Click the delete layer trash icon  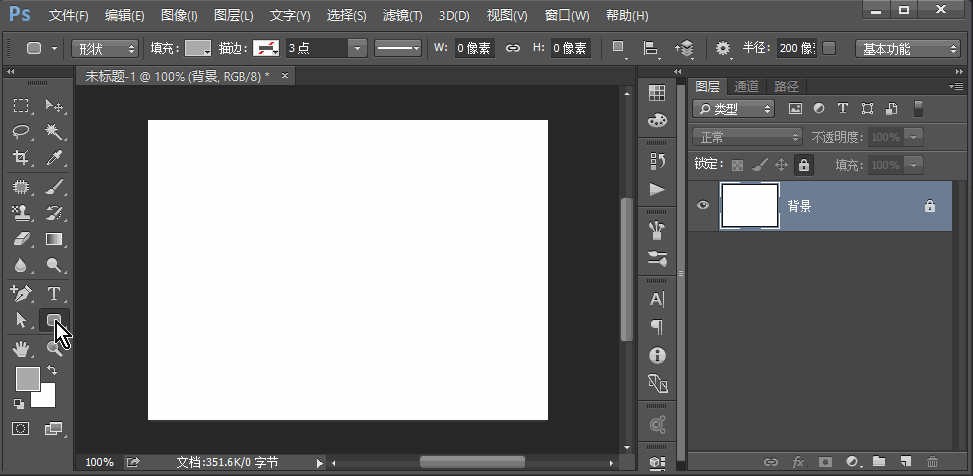pos(932,462)
